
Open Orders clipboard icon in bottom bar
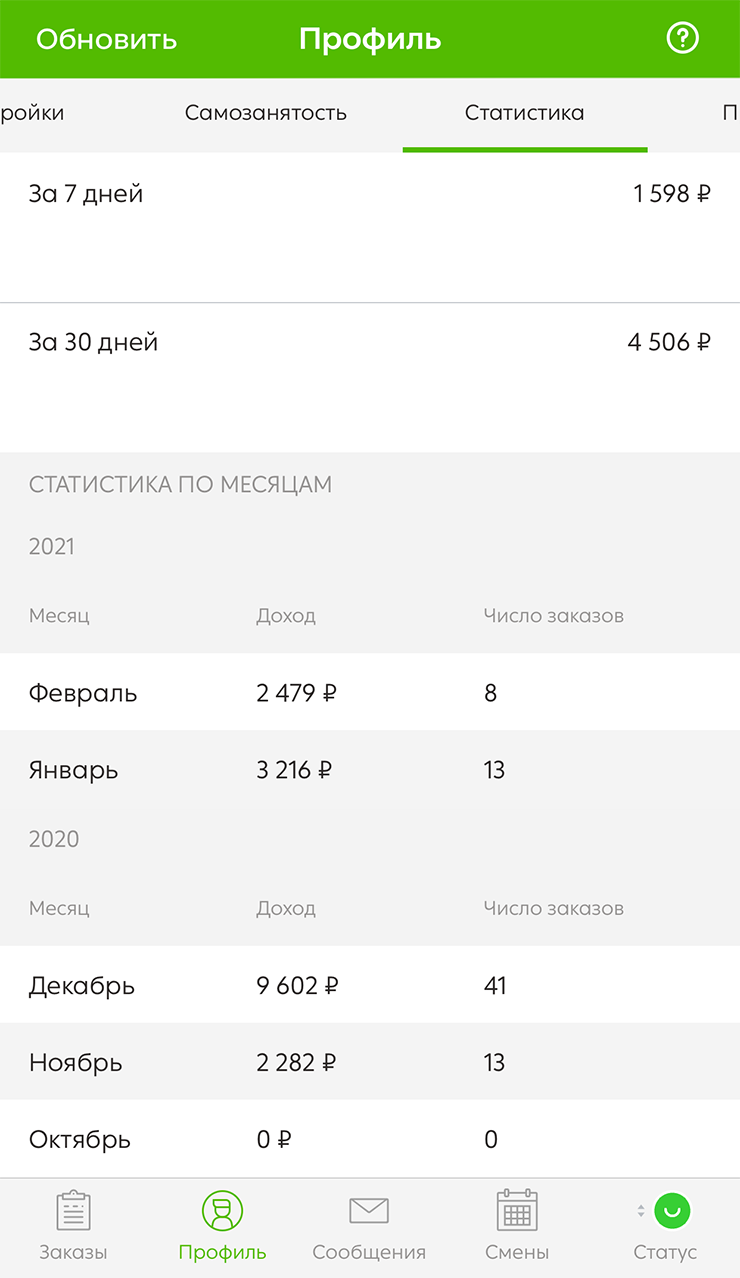tap(73, 1211)
